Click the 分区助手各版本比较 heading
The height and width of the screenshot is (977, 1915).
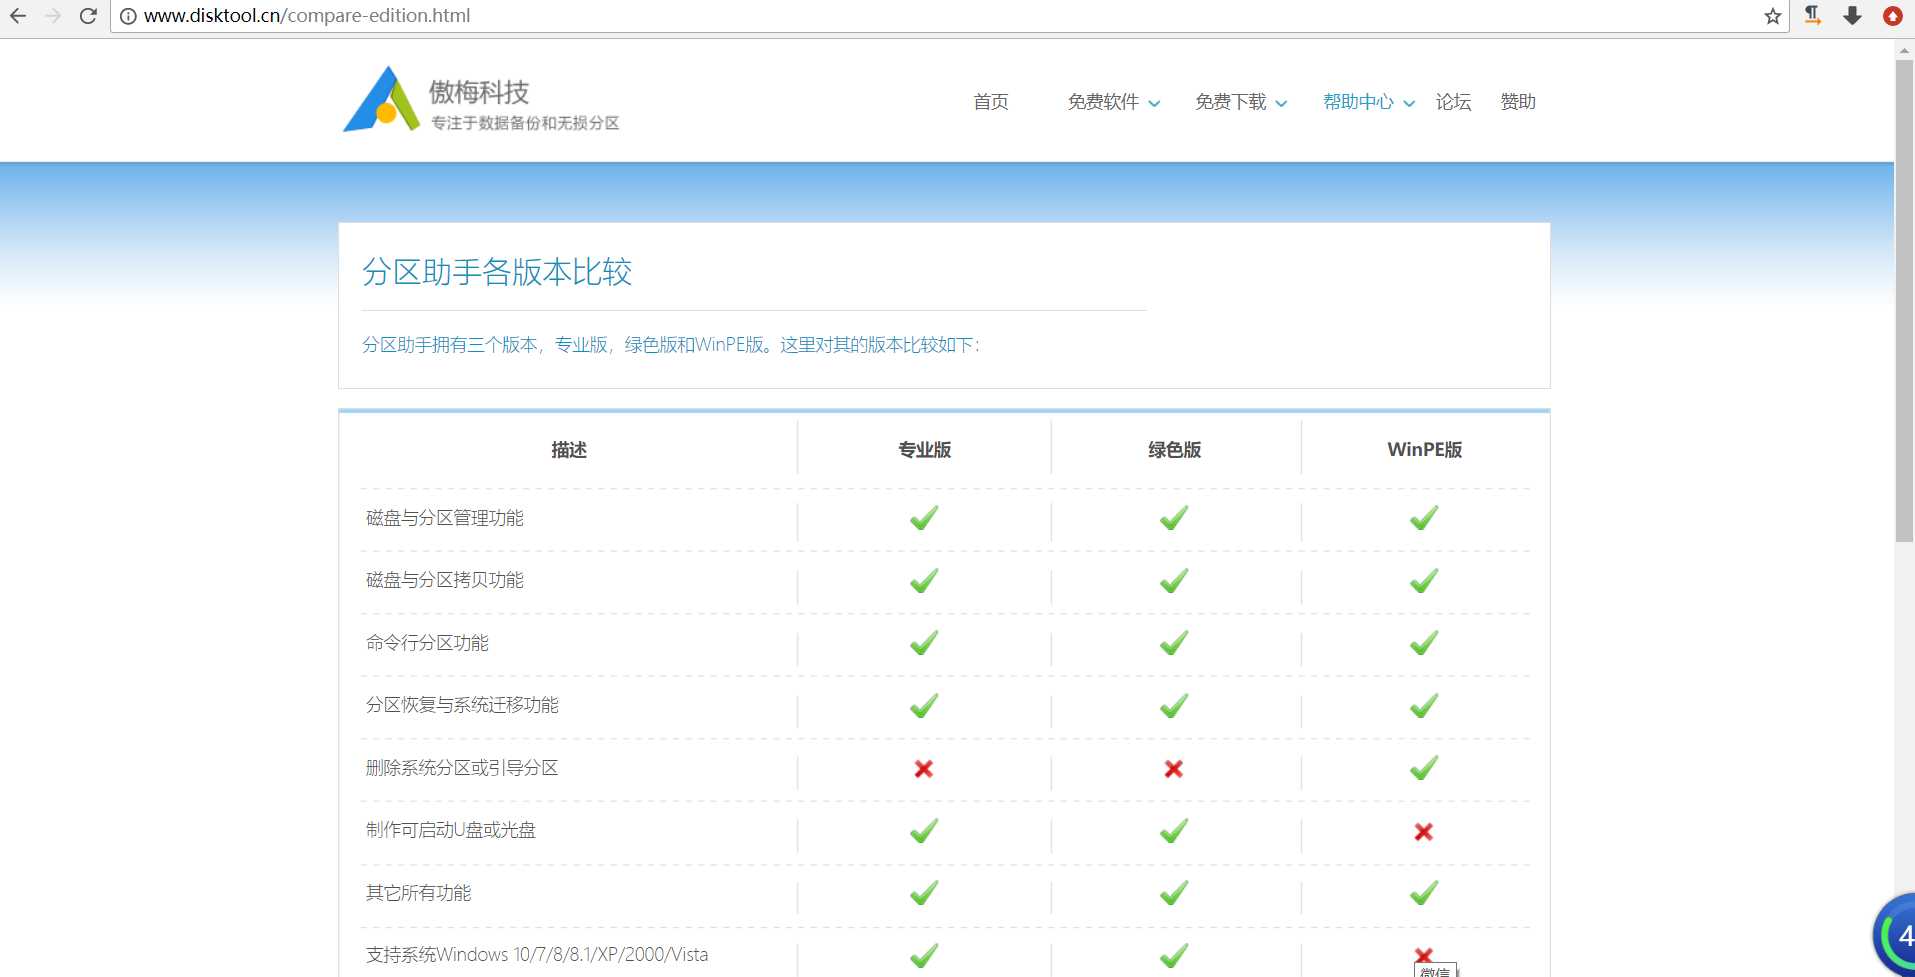point(497,272)
